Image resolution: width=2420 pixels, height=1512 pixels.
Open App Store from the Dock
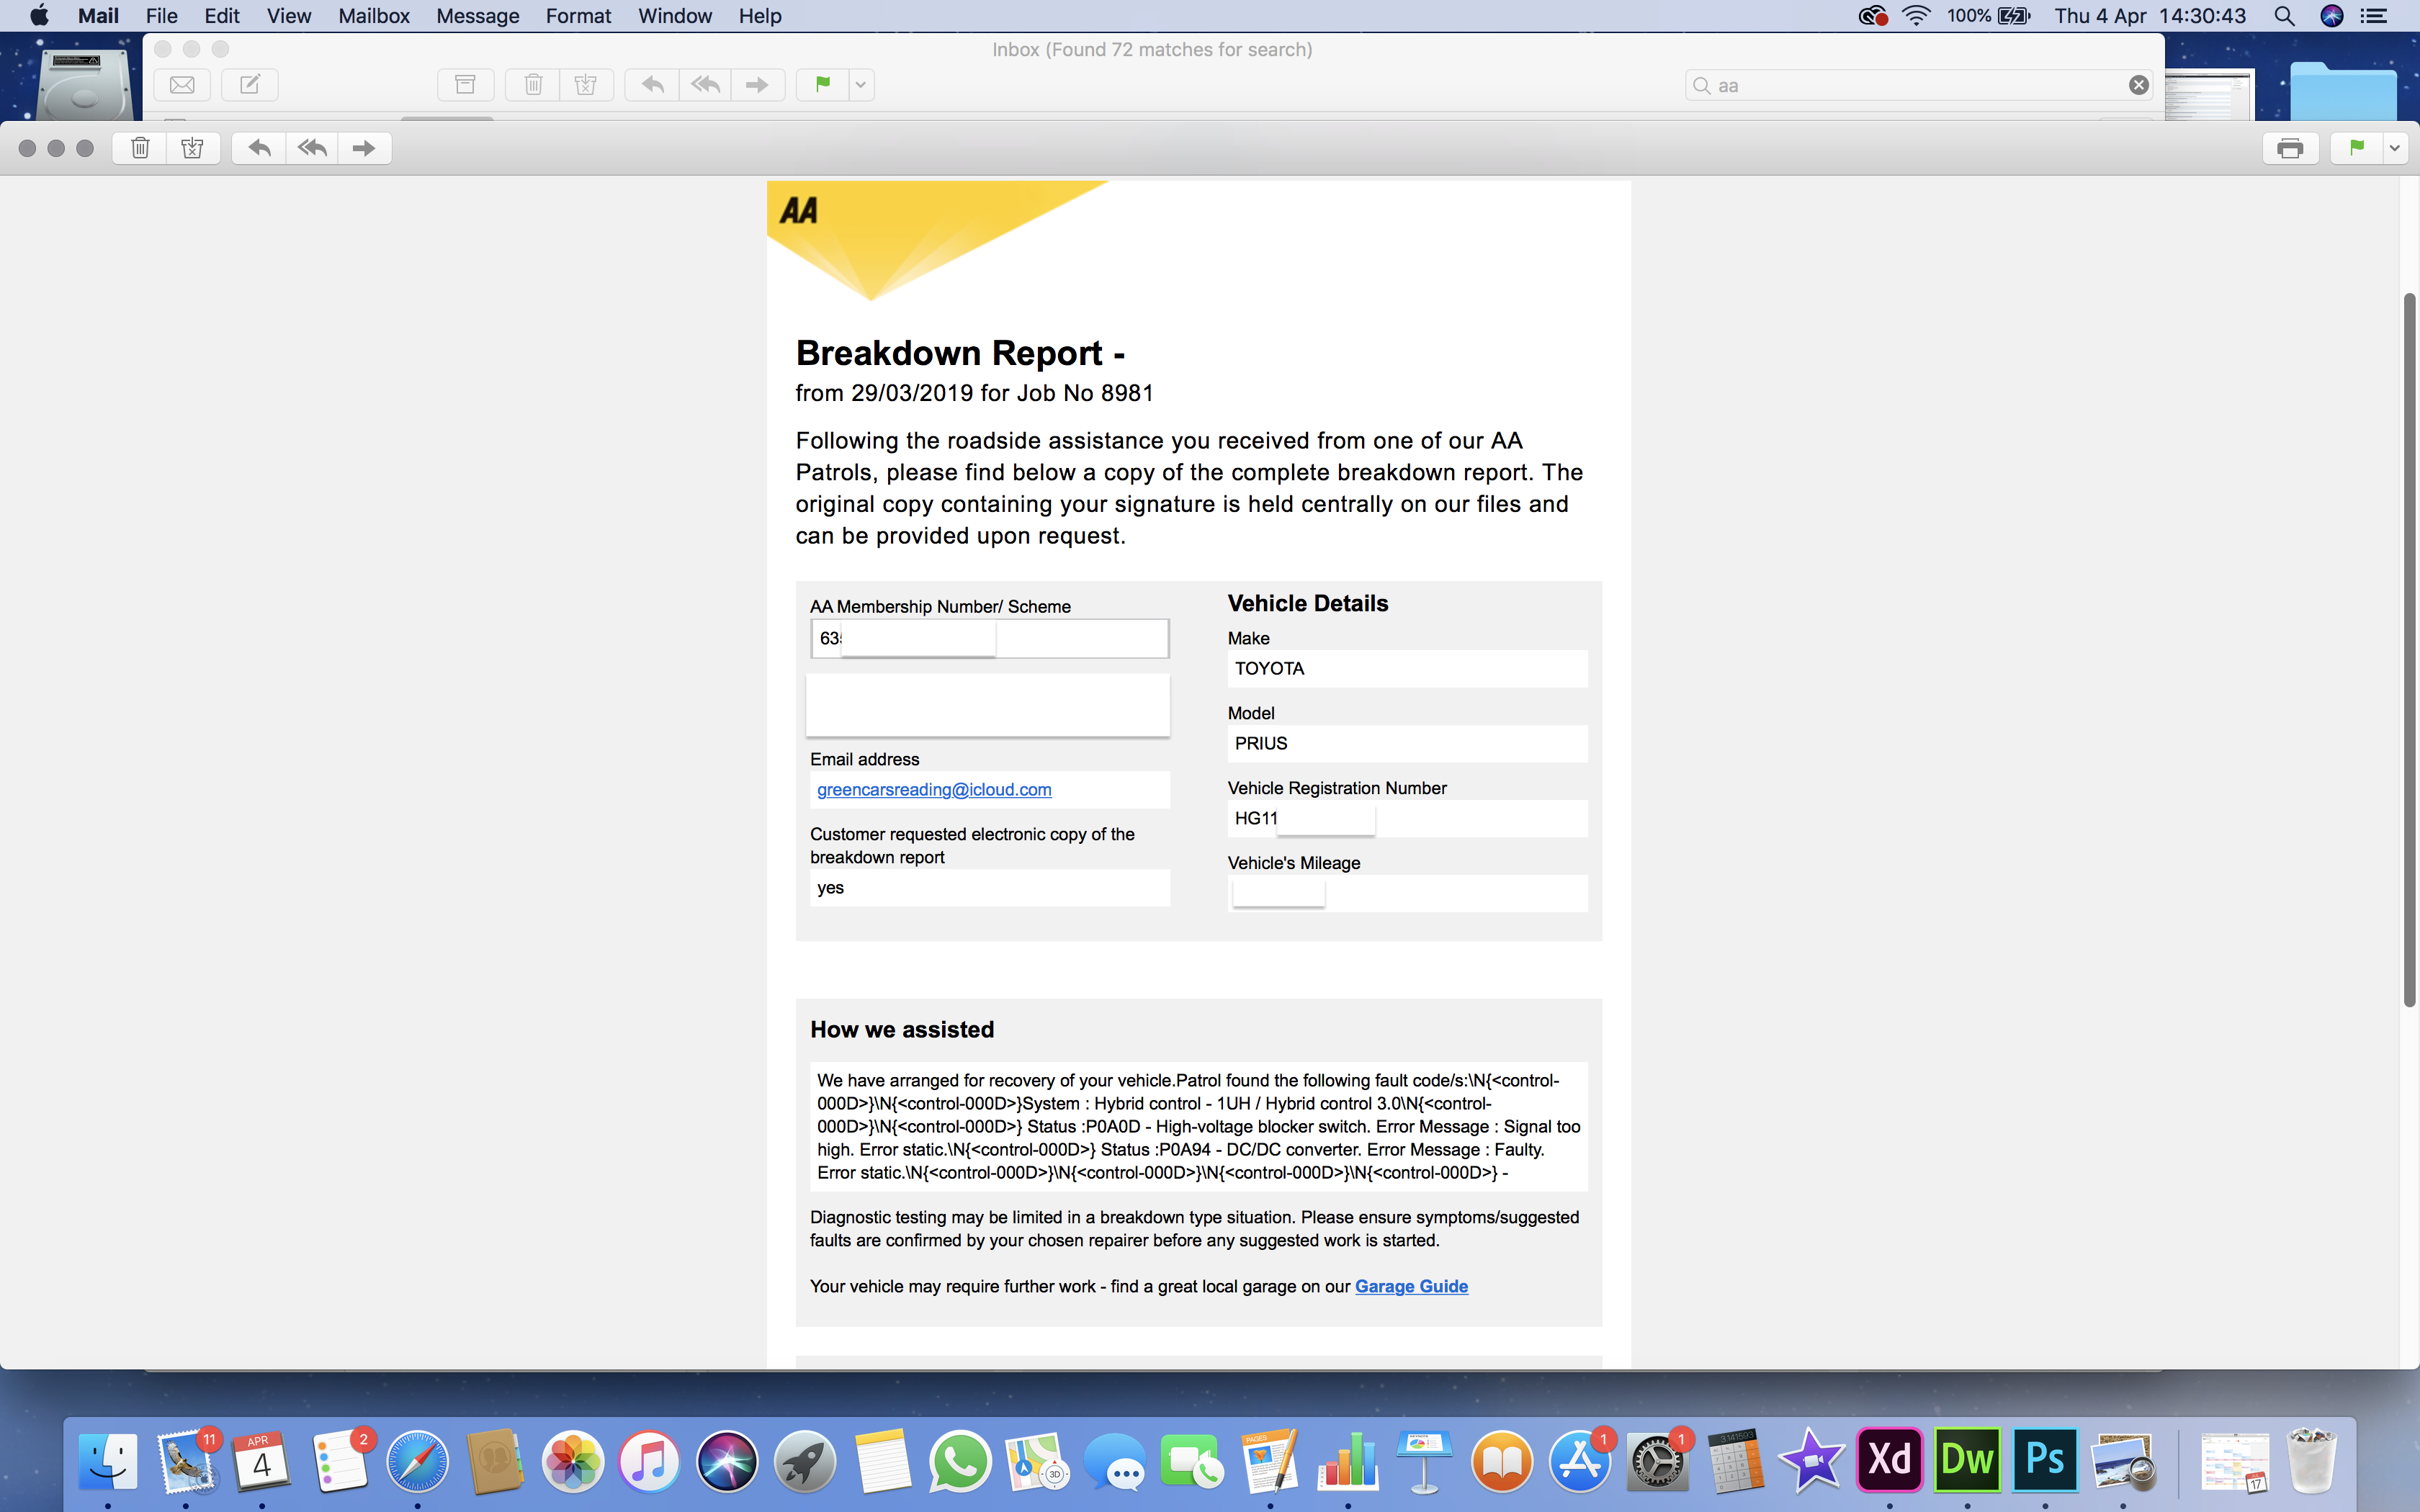click(1580, 1461)
